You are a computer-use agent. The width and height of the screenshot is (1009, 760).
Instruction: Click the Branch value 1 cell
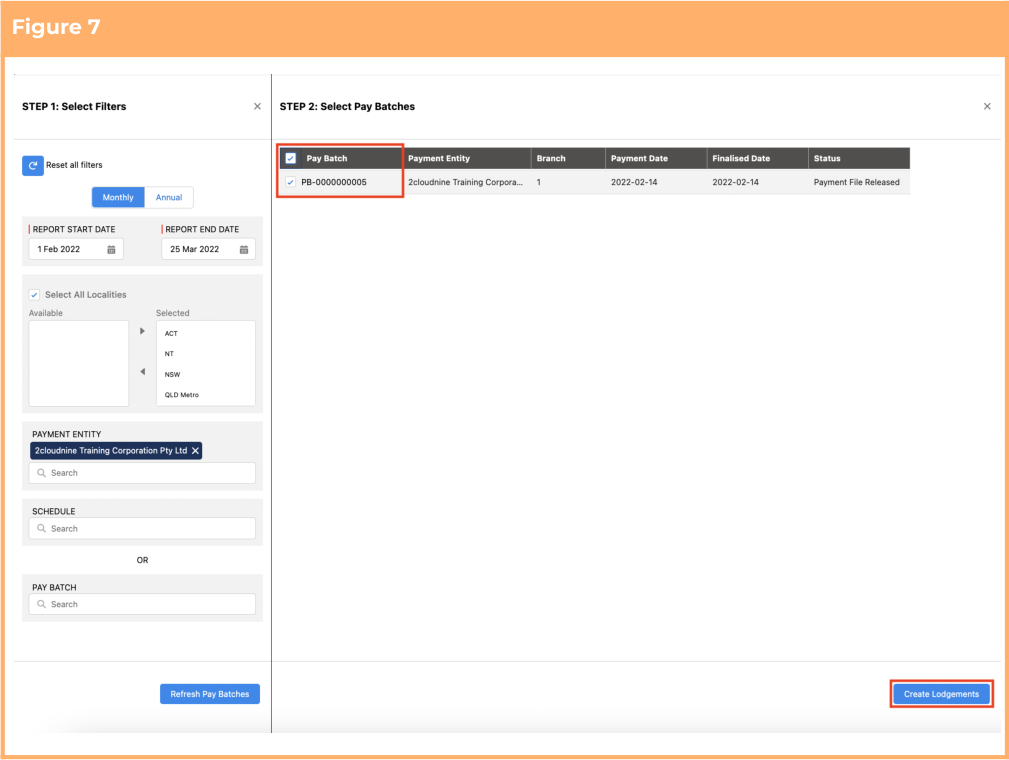point(539,182)
